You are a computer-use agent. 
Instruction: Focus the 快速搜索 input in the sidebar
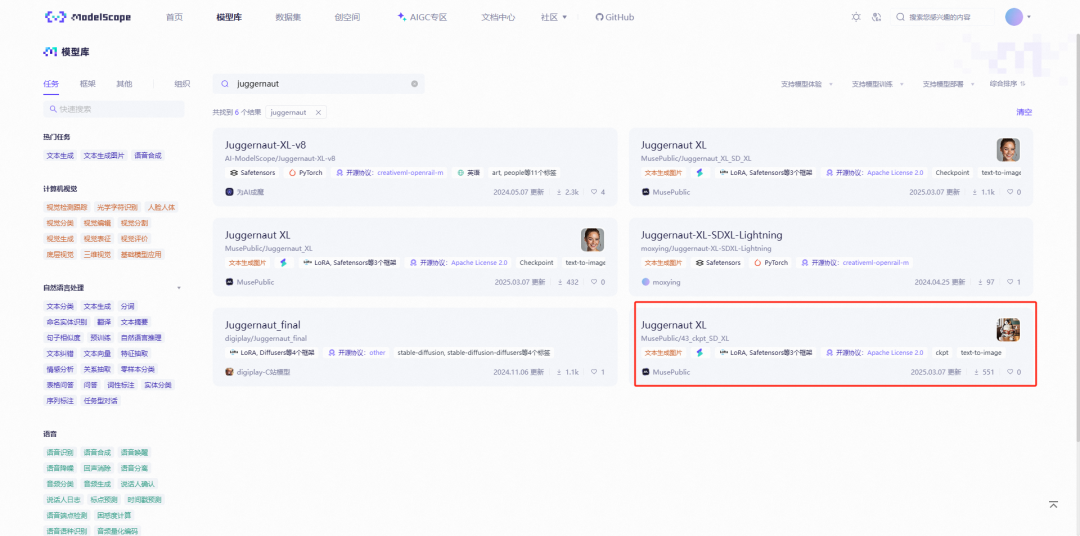pyautogui.click(x=114, y=109)
